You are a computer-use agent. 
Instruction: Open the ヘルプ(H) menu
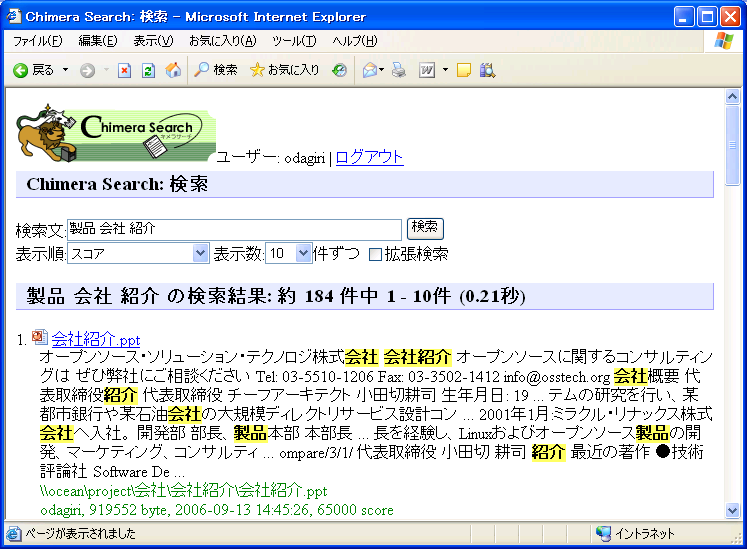(x=355, y=41)
